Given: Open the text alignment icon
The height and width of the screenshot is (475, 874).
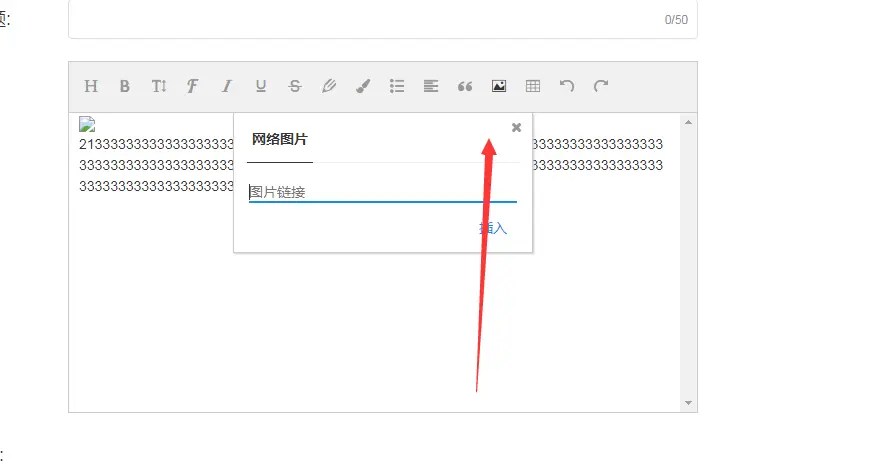Looking at the screenshot, I should (x=431, y=86).
